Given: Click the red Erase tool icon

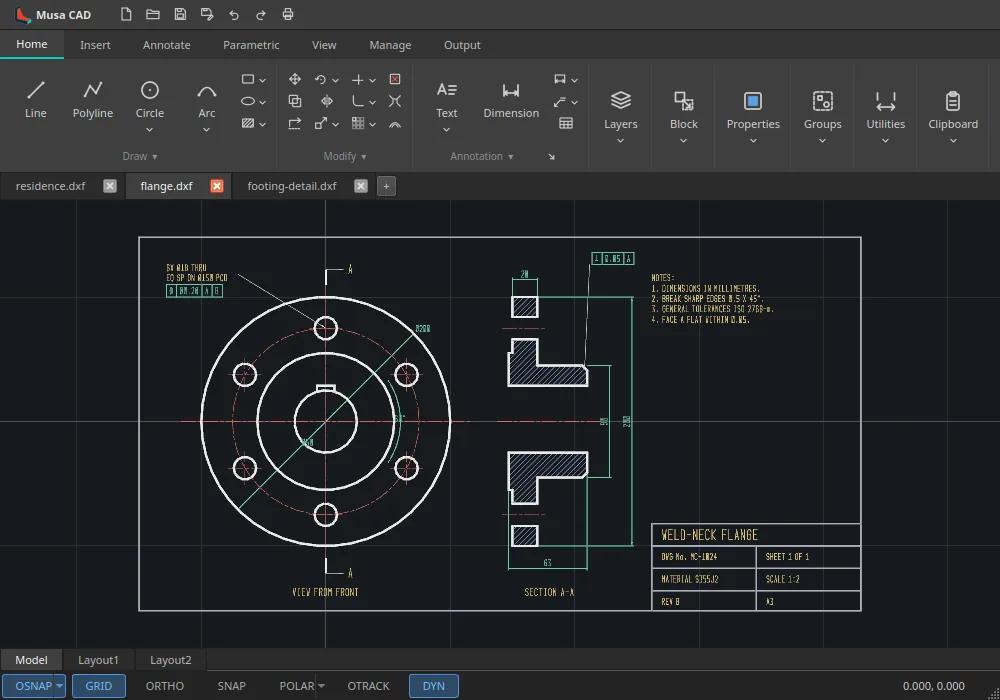Looking at the screenshot, I should (395, 79).
